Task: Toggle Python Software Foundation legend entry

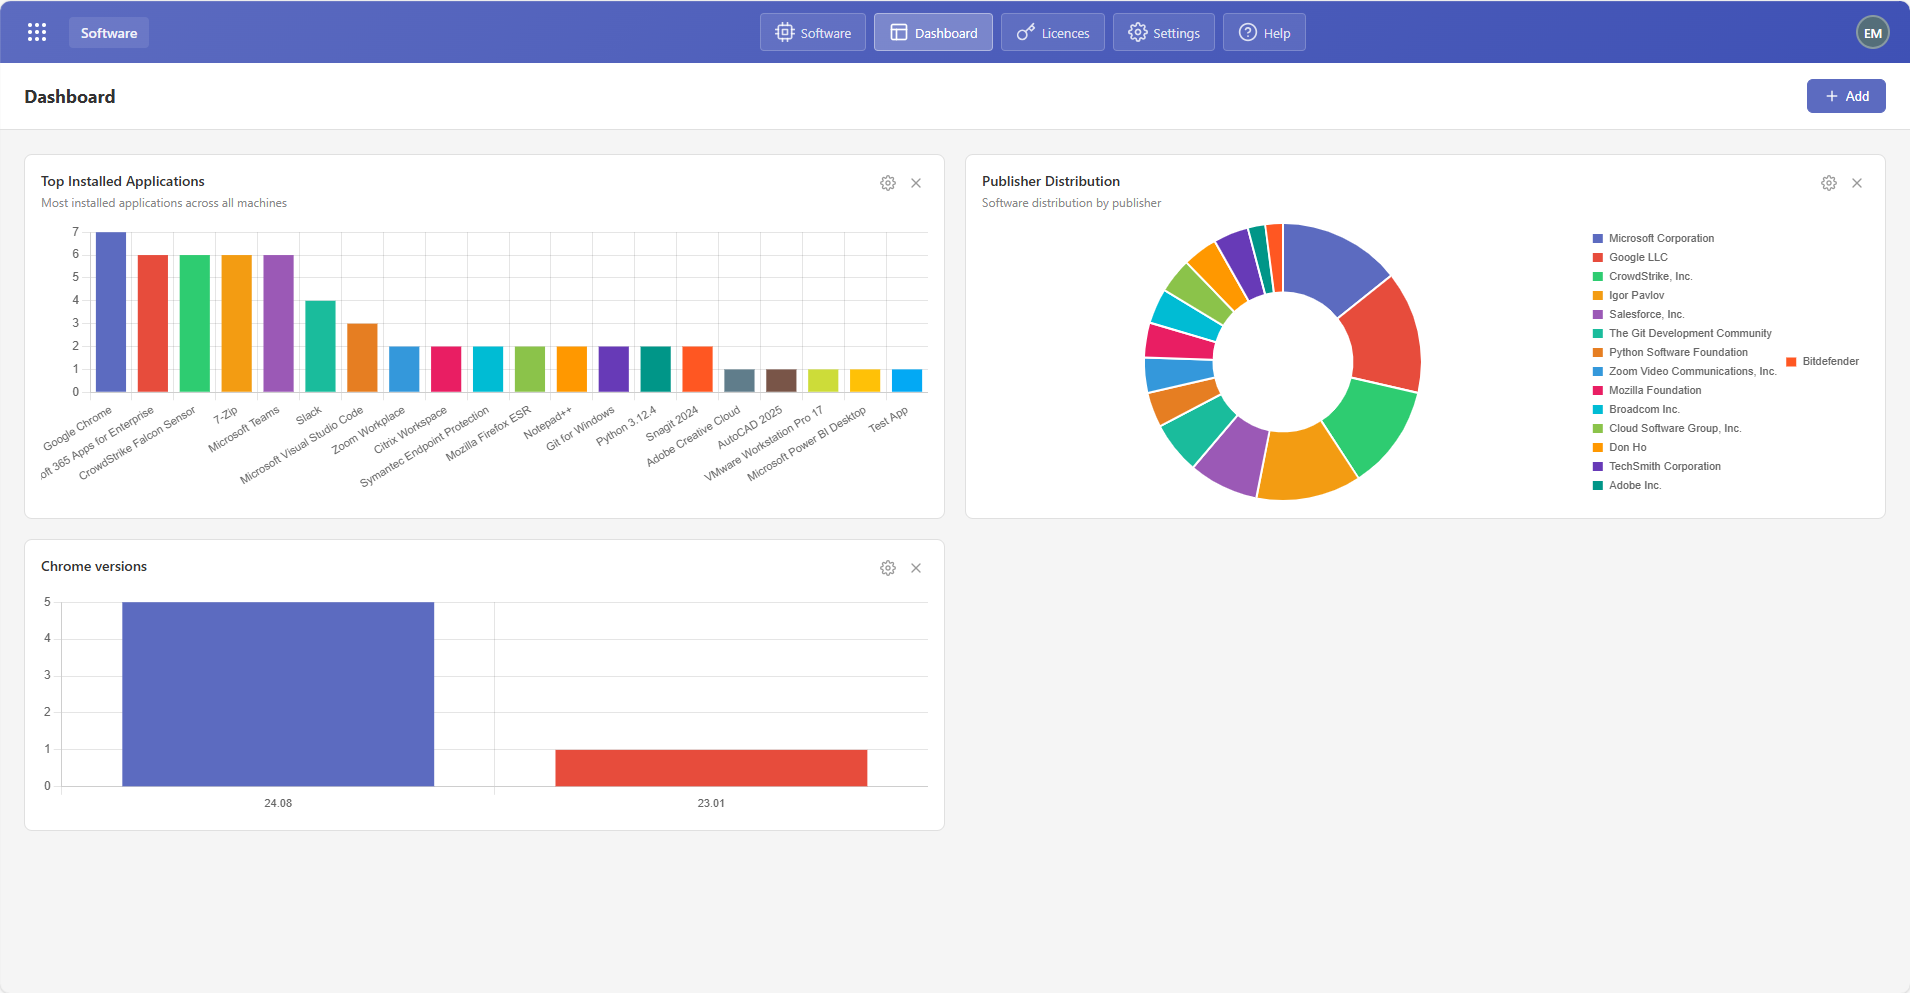Action: 1670,353
